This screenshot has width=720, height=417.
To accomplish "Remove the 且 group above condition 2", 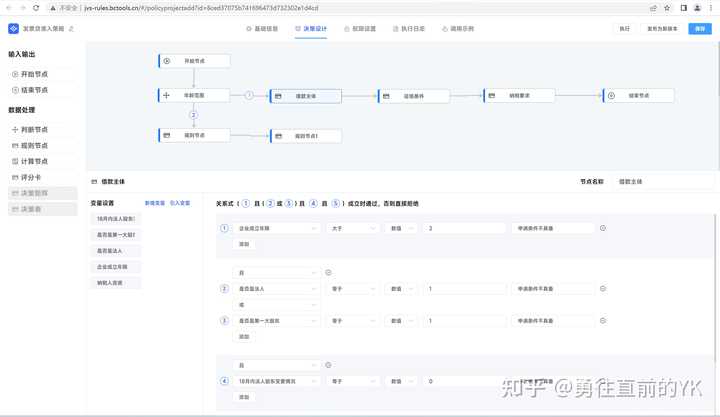I will point(328,272).
